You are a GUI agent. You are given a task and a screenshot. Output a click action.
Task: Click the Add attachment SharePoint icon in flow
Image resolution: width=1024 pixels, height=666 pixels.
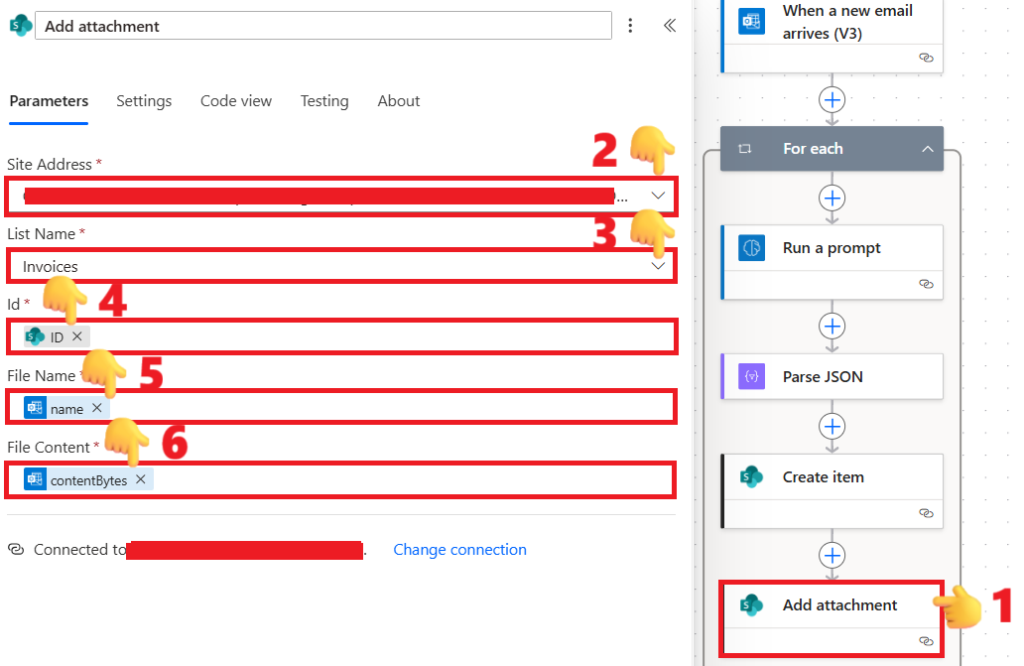[751, 605]
